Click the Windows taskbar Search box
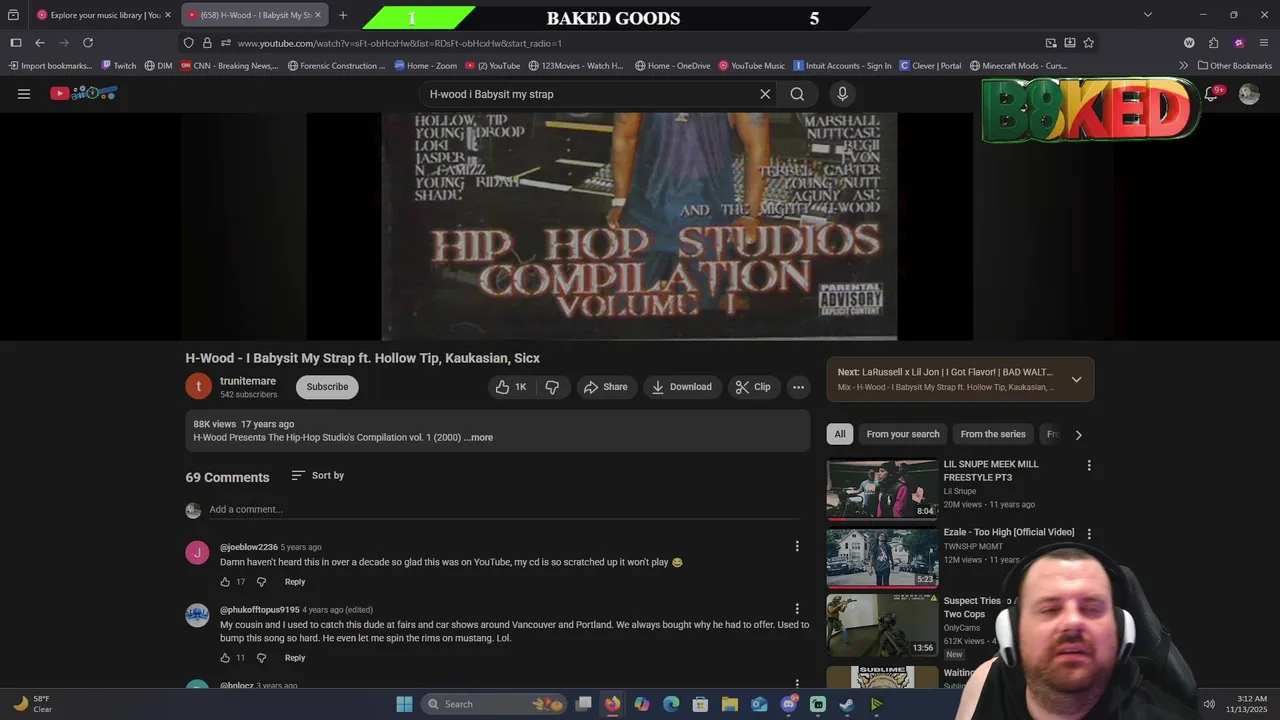Image resolution: width=1280 pixels, height=720 pixels. pyautogui.click(x=495, y=704)
